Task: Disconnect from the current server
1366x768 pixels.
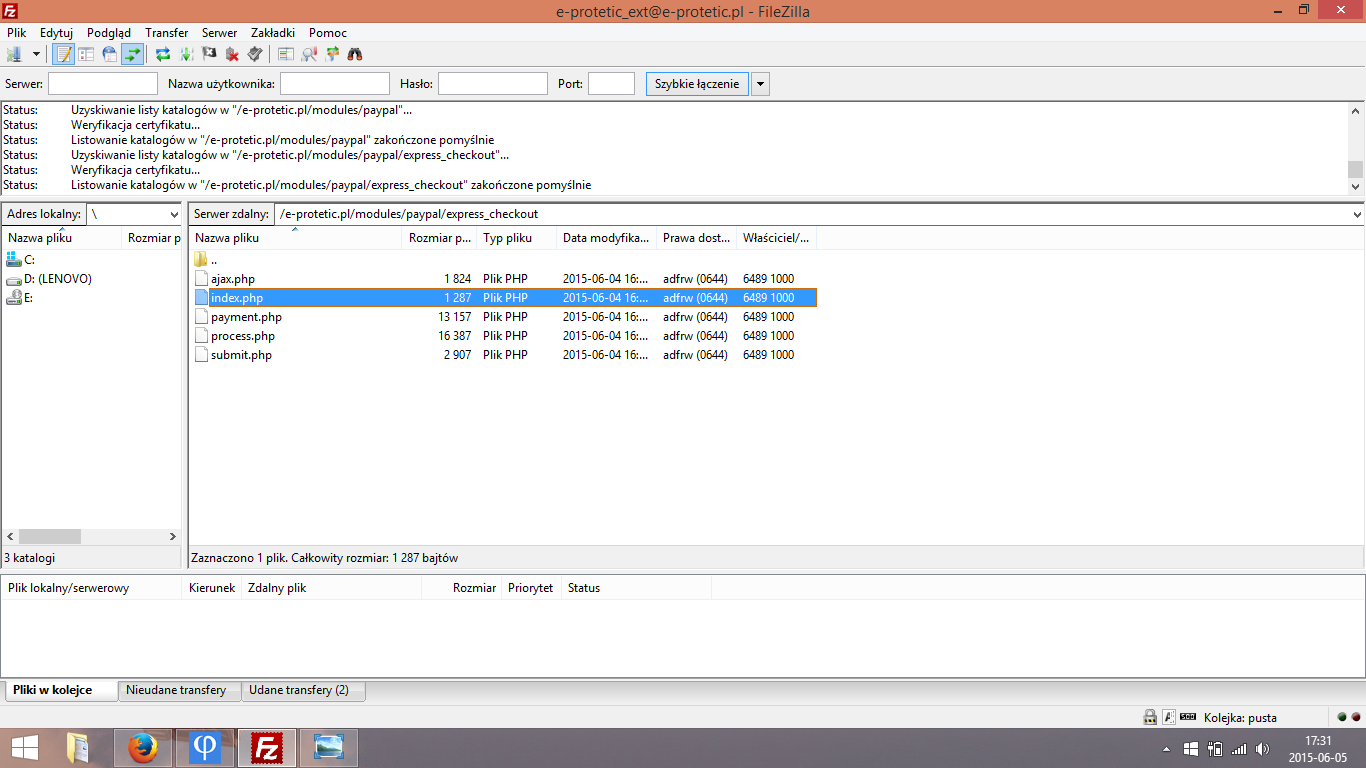Action: point(232,54)
